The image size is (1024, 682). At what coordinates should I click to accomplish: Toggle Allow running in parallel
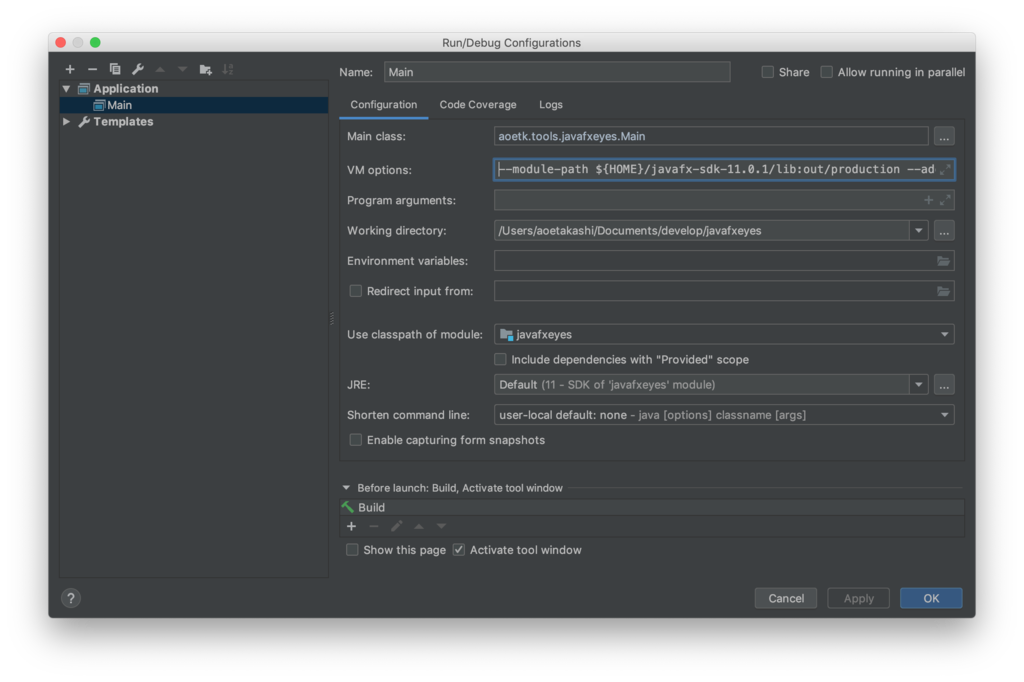pyautogui.click(x=826, y=72)
